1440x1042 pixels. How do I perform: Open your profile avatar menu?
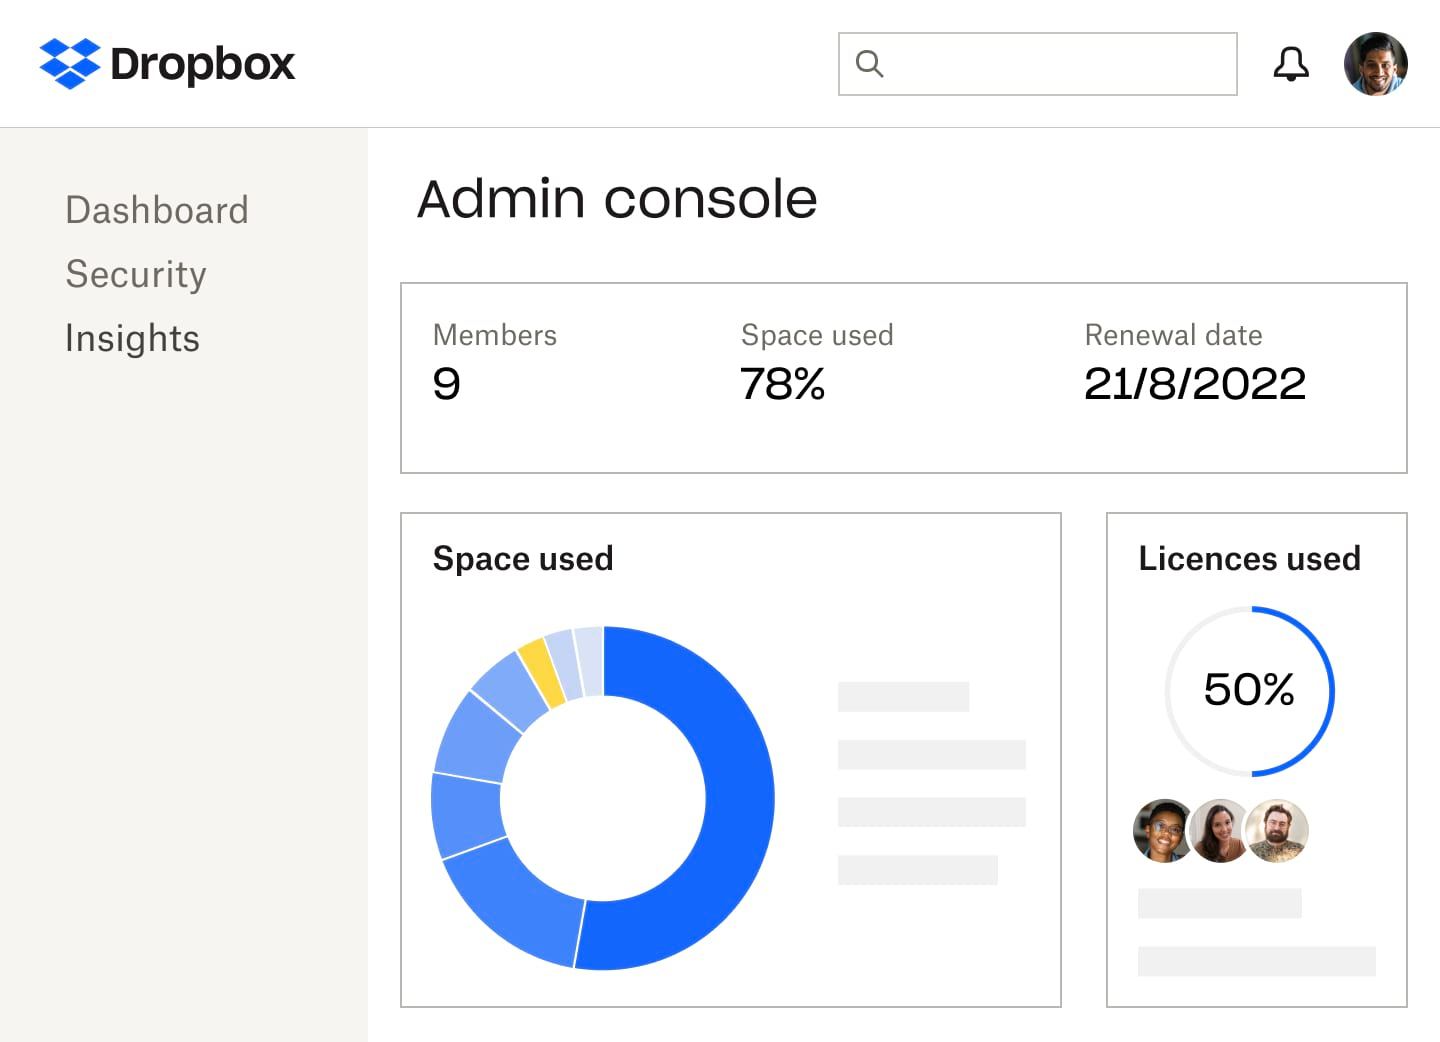(x=1376, y=63)
